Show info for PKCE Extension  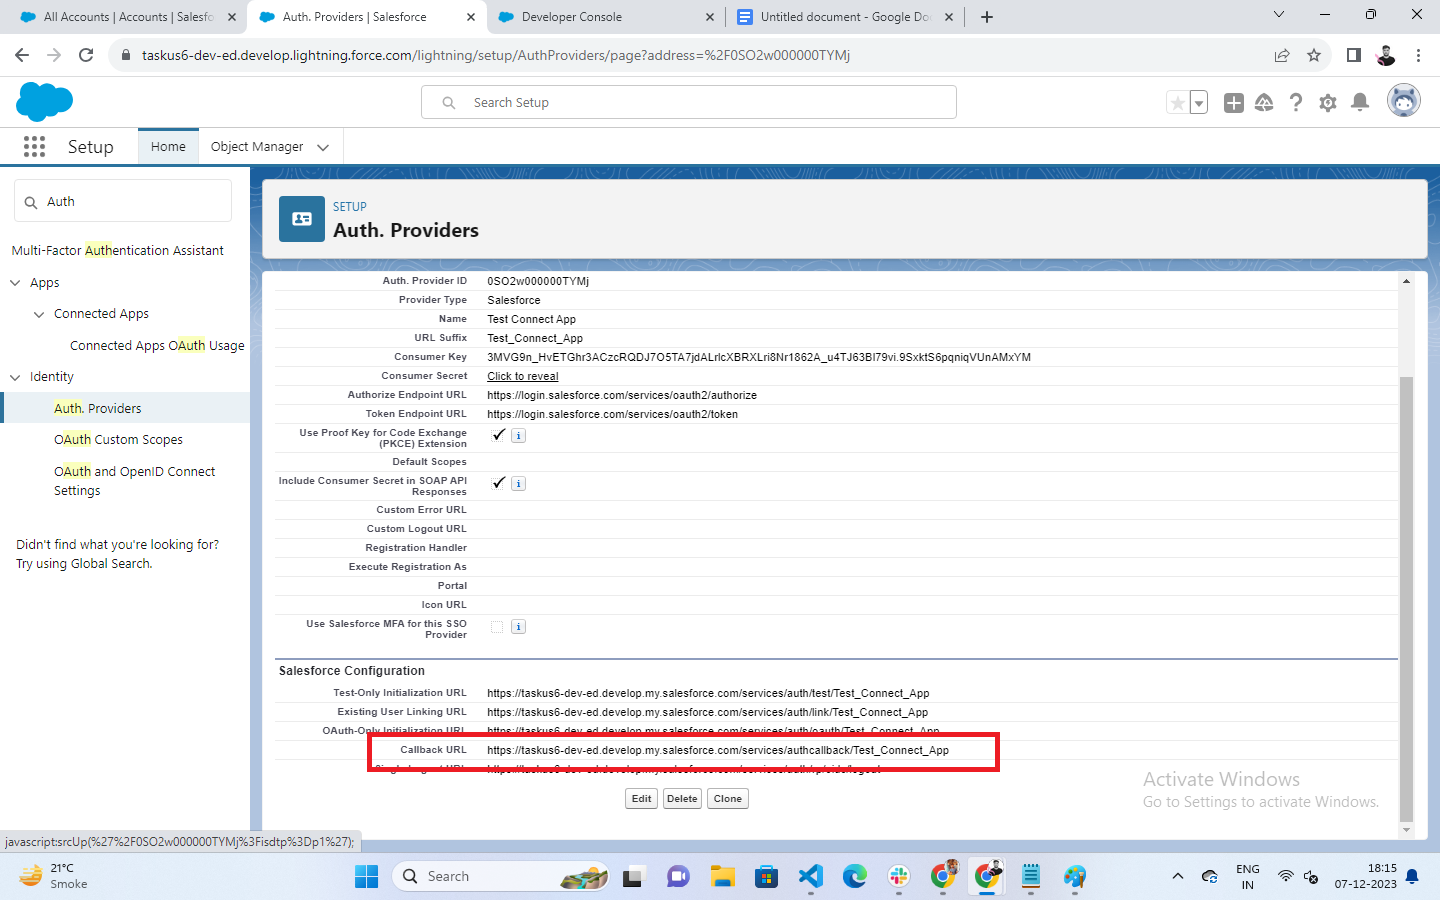[x=518, y=436]
